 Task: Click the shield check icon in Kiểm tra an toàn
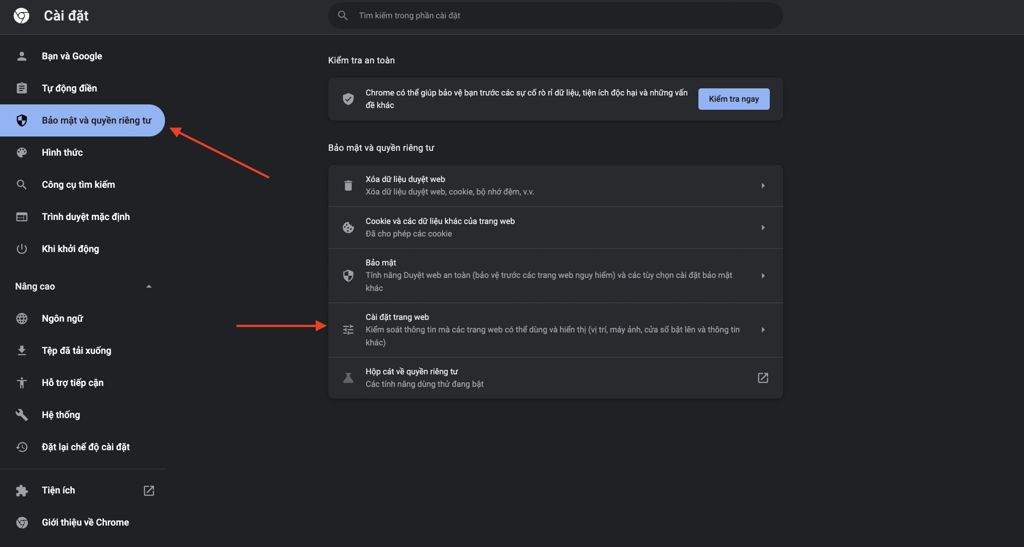coord(348,99)
